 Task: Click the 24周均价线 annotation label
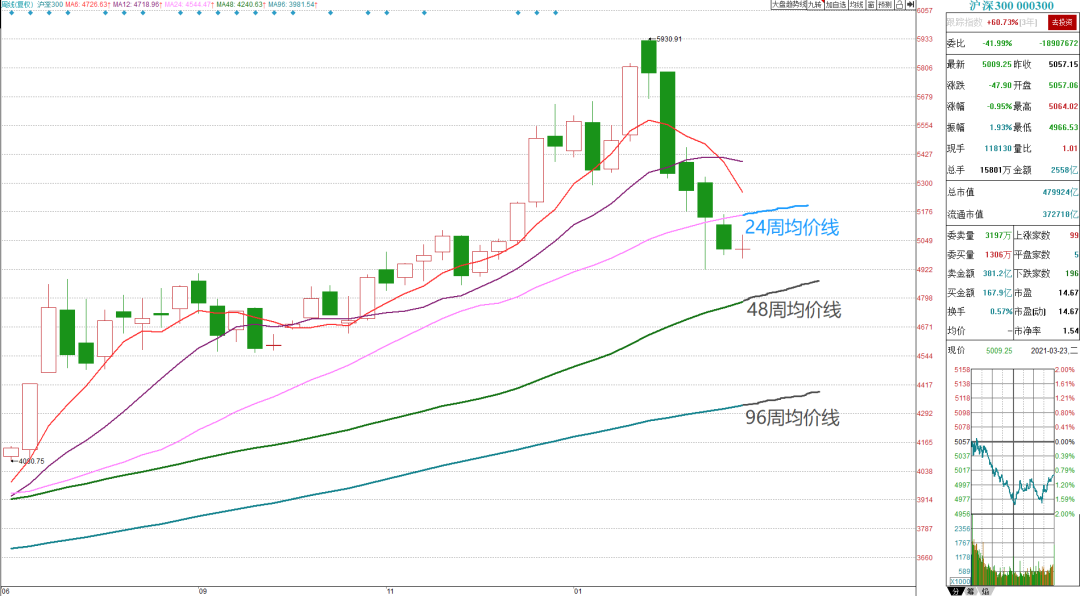point(792,227)
